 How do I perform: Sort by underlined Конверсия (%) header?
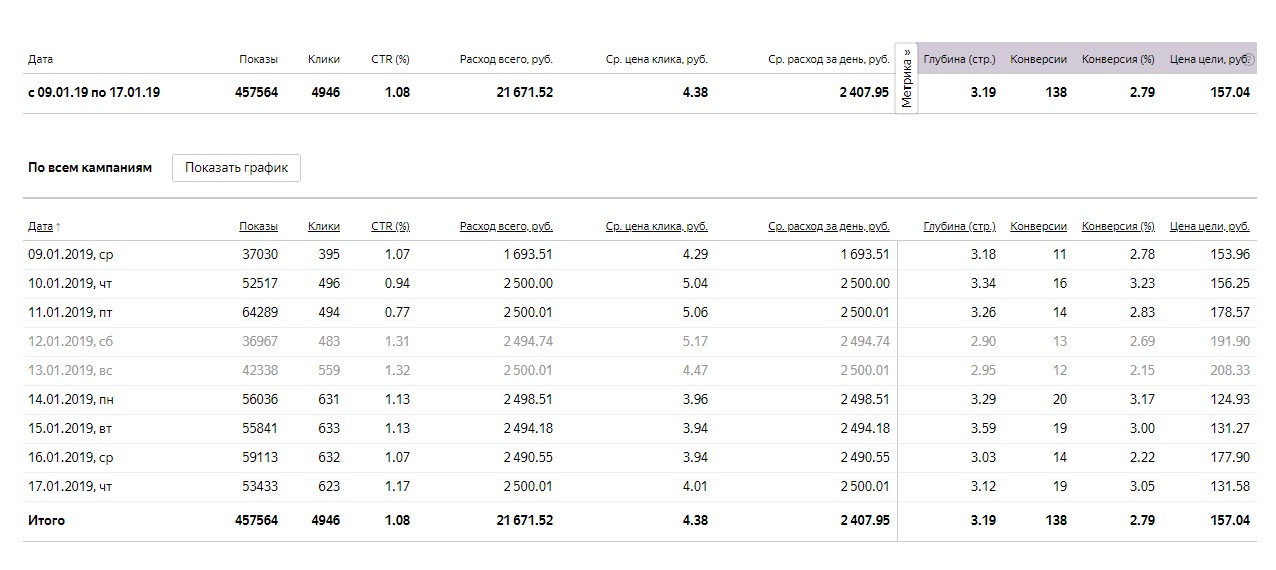point(1118,227)
